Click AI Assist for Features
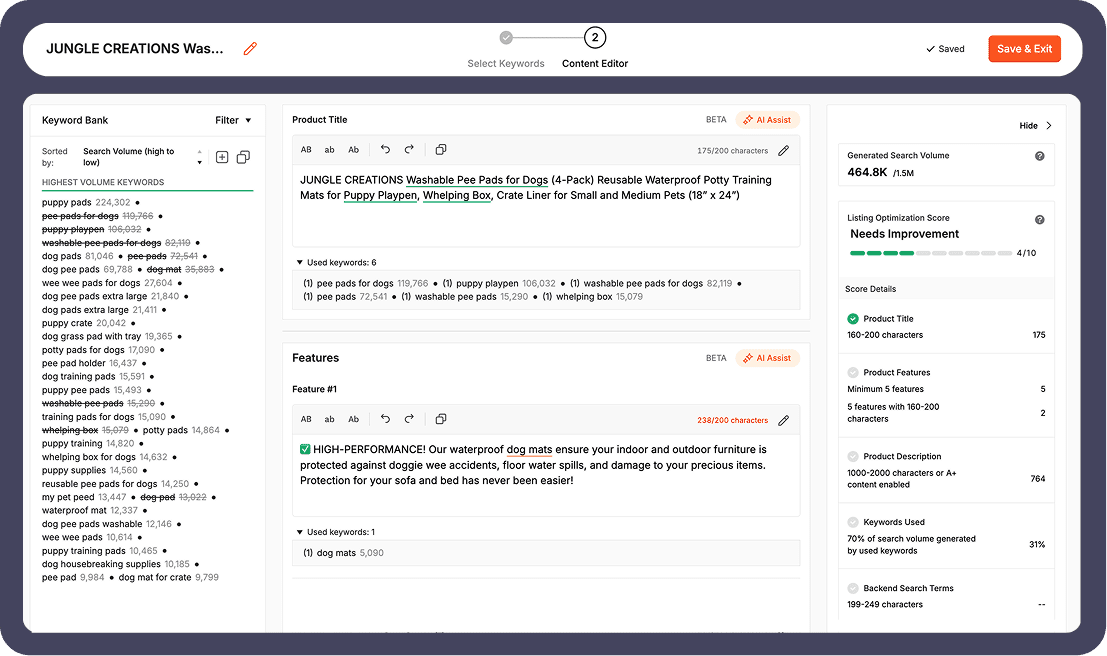The height and width of the screenshot is (656, 1107). coord(767,358)
